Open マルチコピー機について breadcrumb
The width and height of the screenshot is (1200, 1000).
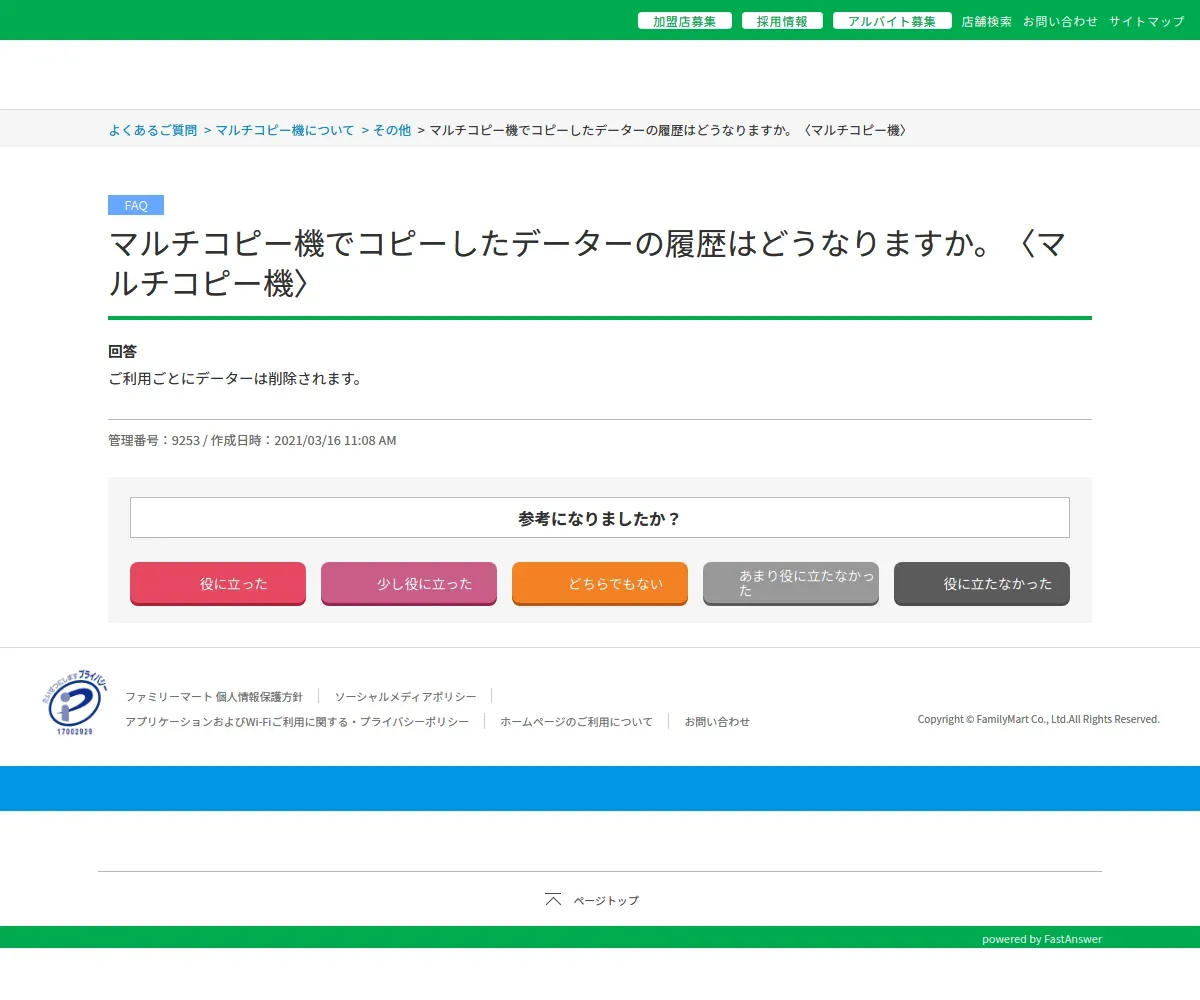click(x=285, y=130)
